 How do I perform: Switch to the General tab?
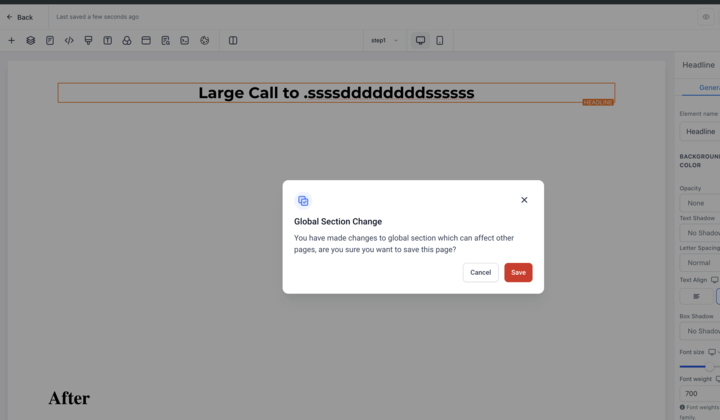(709, 87)
